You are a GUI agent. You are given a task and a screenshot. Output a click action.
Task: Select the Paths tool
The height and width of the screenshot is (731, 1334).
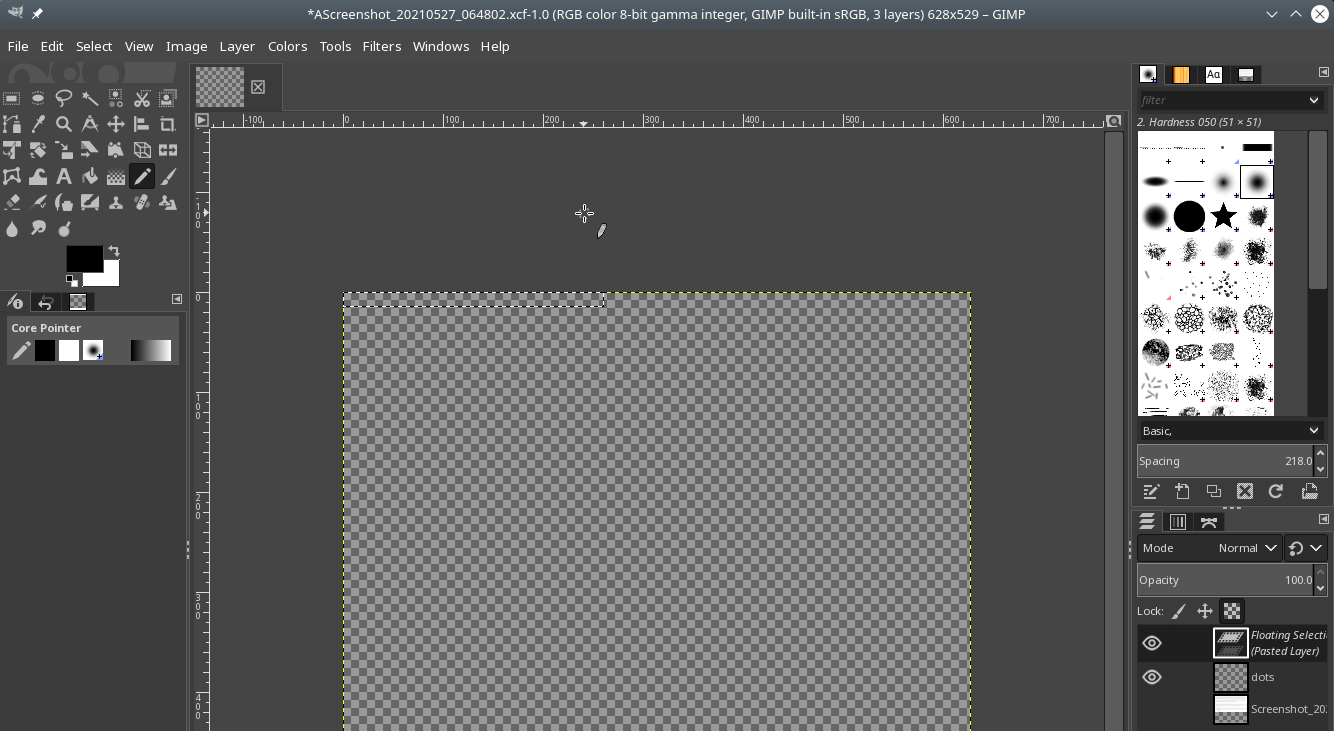(12, 124)
